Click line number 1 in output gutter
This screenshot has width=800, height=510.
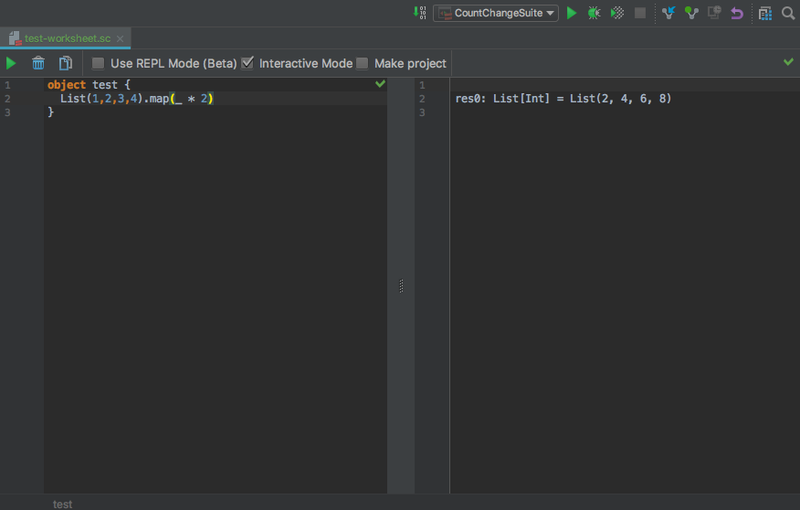(422, 85)
